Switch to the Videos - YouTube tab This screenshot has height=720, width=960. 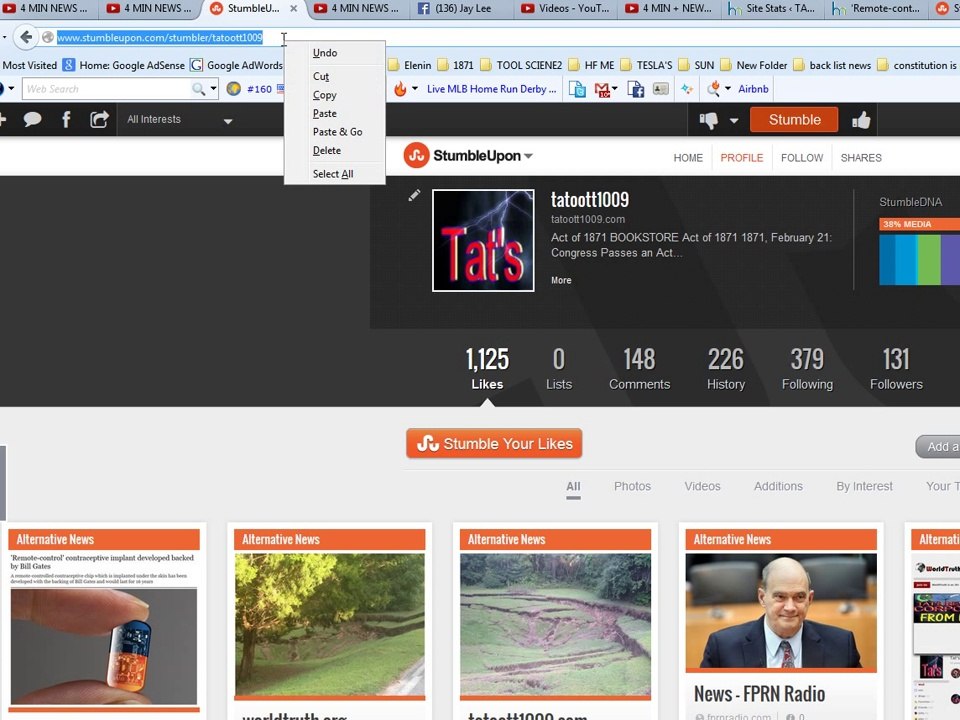[x=565, y=9]
